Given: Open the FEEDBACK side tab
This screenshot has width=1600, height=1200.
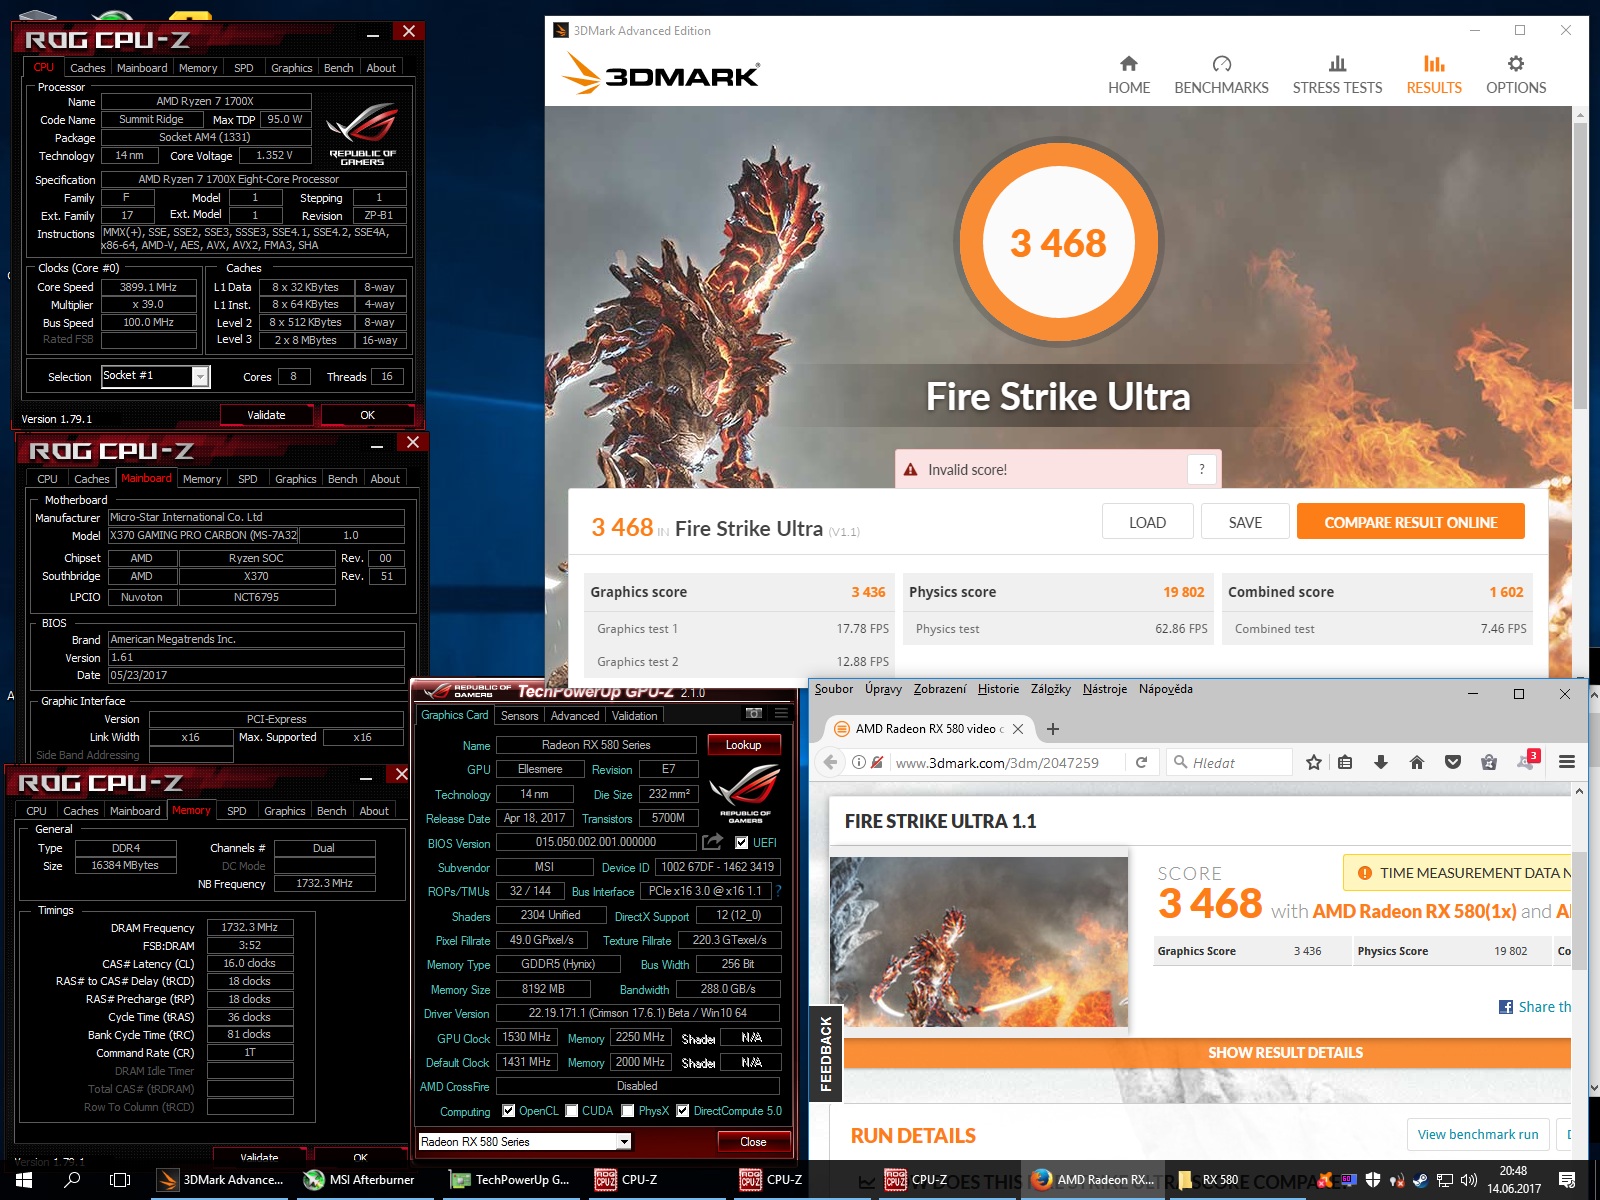Looking at the screenshot, I should pyautogui.click(x=825, y=1053).
